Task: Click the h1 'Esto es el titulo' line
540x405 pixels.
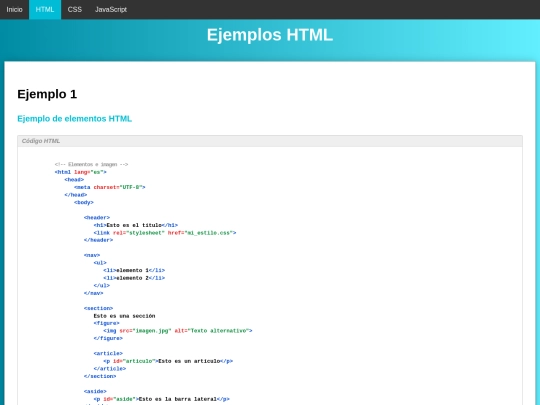Action: pos(136,225)
